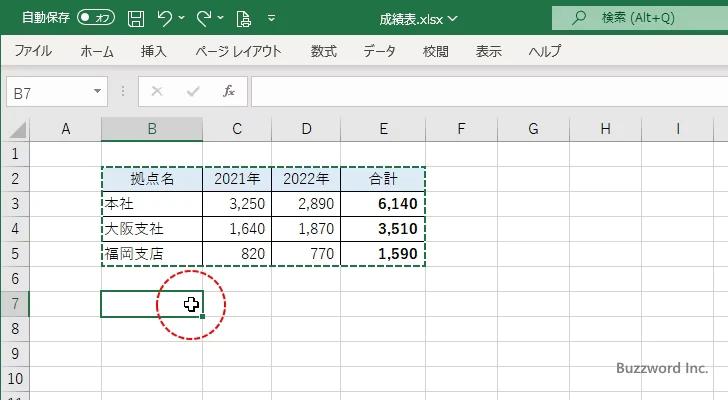Open the ヘルプ tab
The image size is (728, 400).
(x=545, y=51)
